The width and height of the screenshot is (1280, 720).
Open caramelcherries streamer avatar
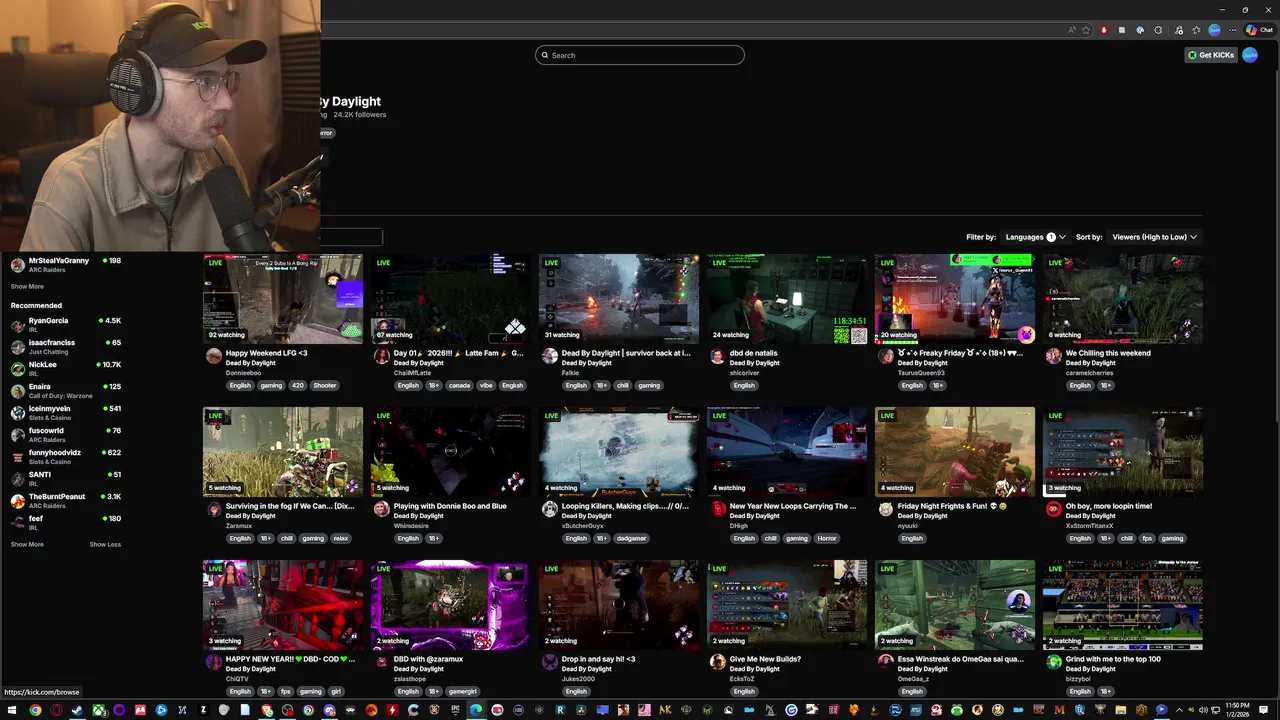[1053, 356]
